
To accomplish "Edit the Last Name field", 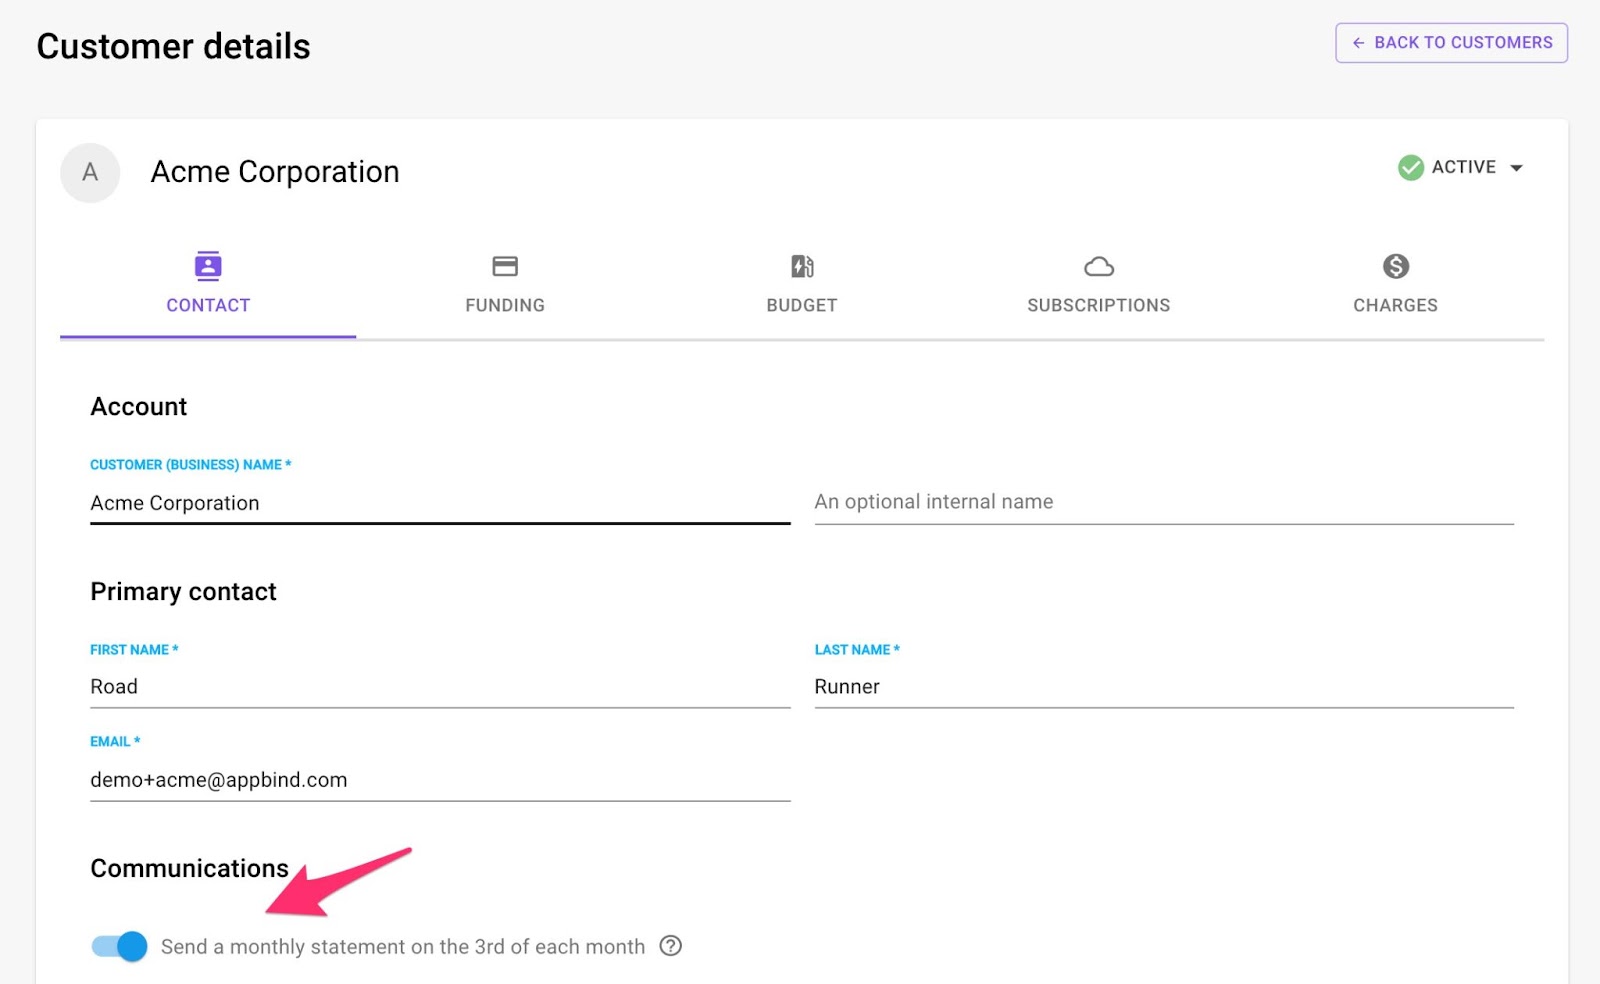I will (x=1164, y=687).
